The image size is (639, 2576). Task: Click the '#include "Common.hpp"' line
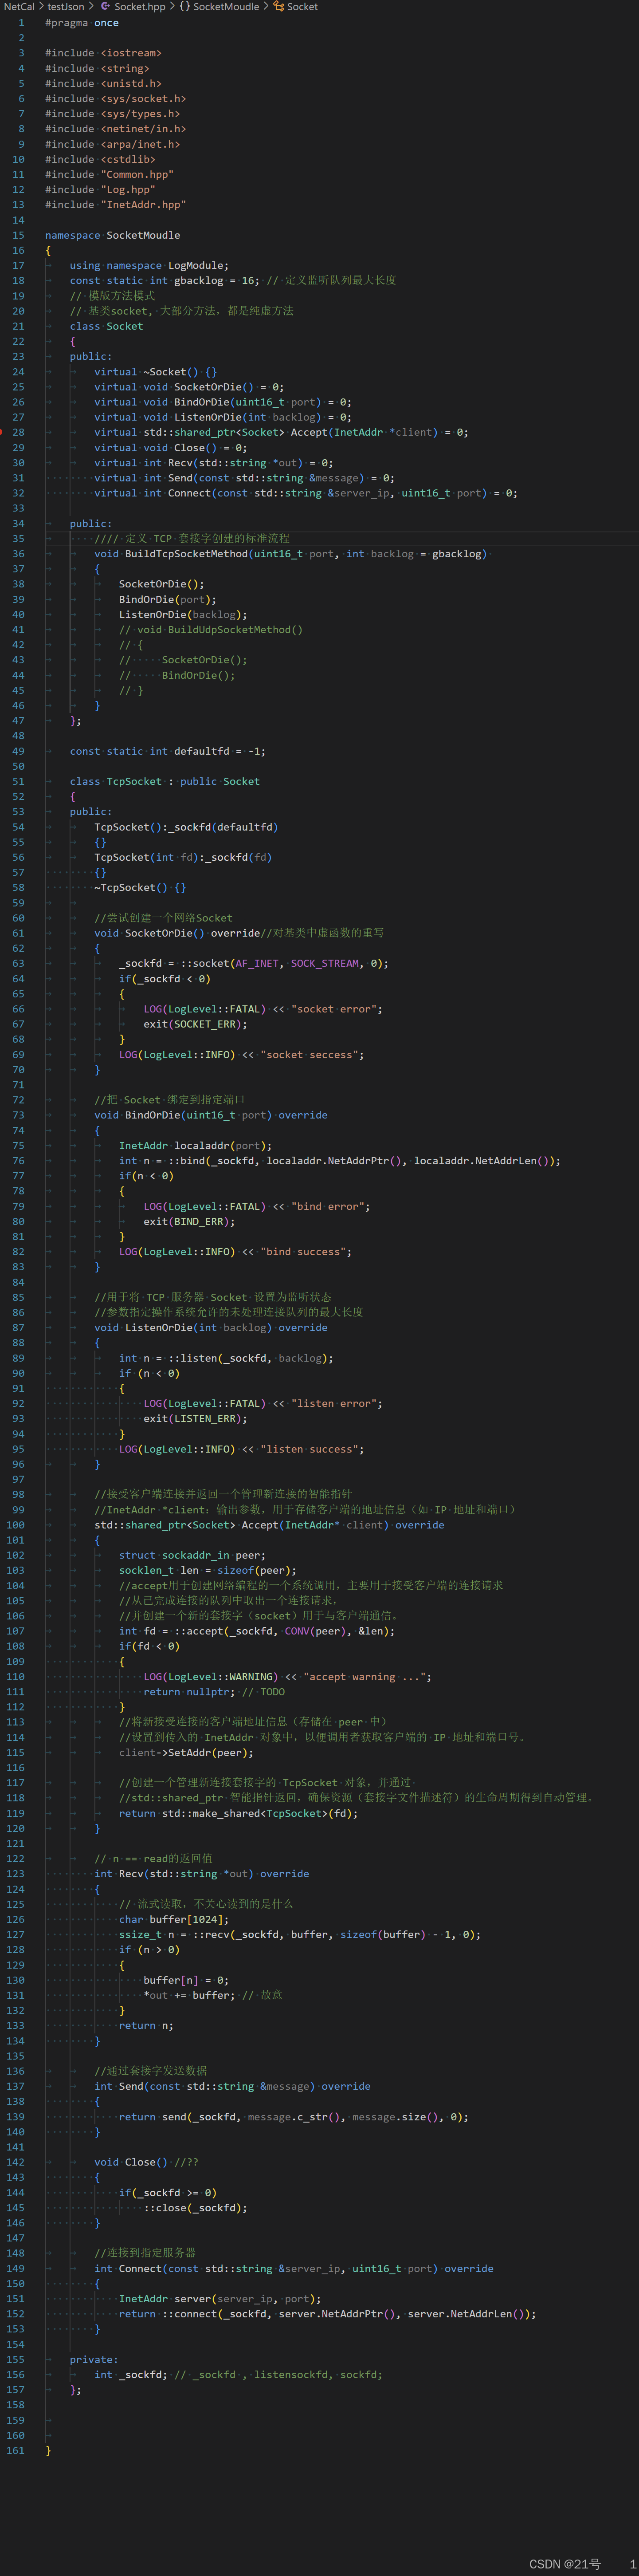click(x=109, y=175)
